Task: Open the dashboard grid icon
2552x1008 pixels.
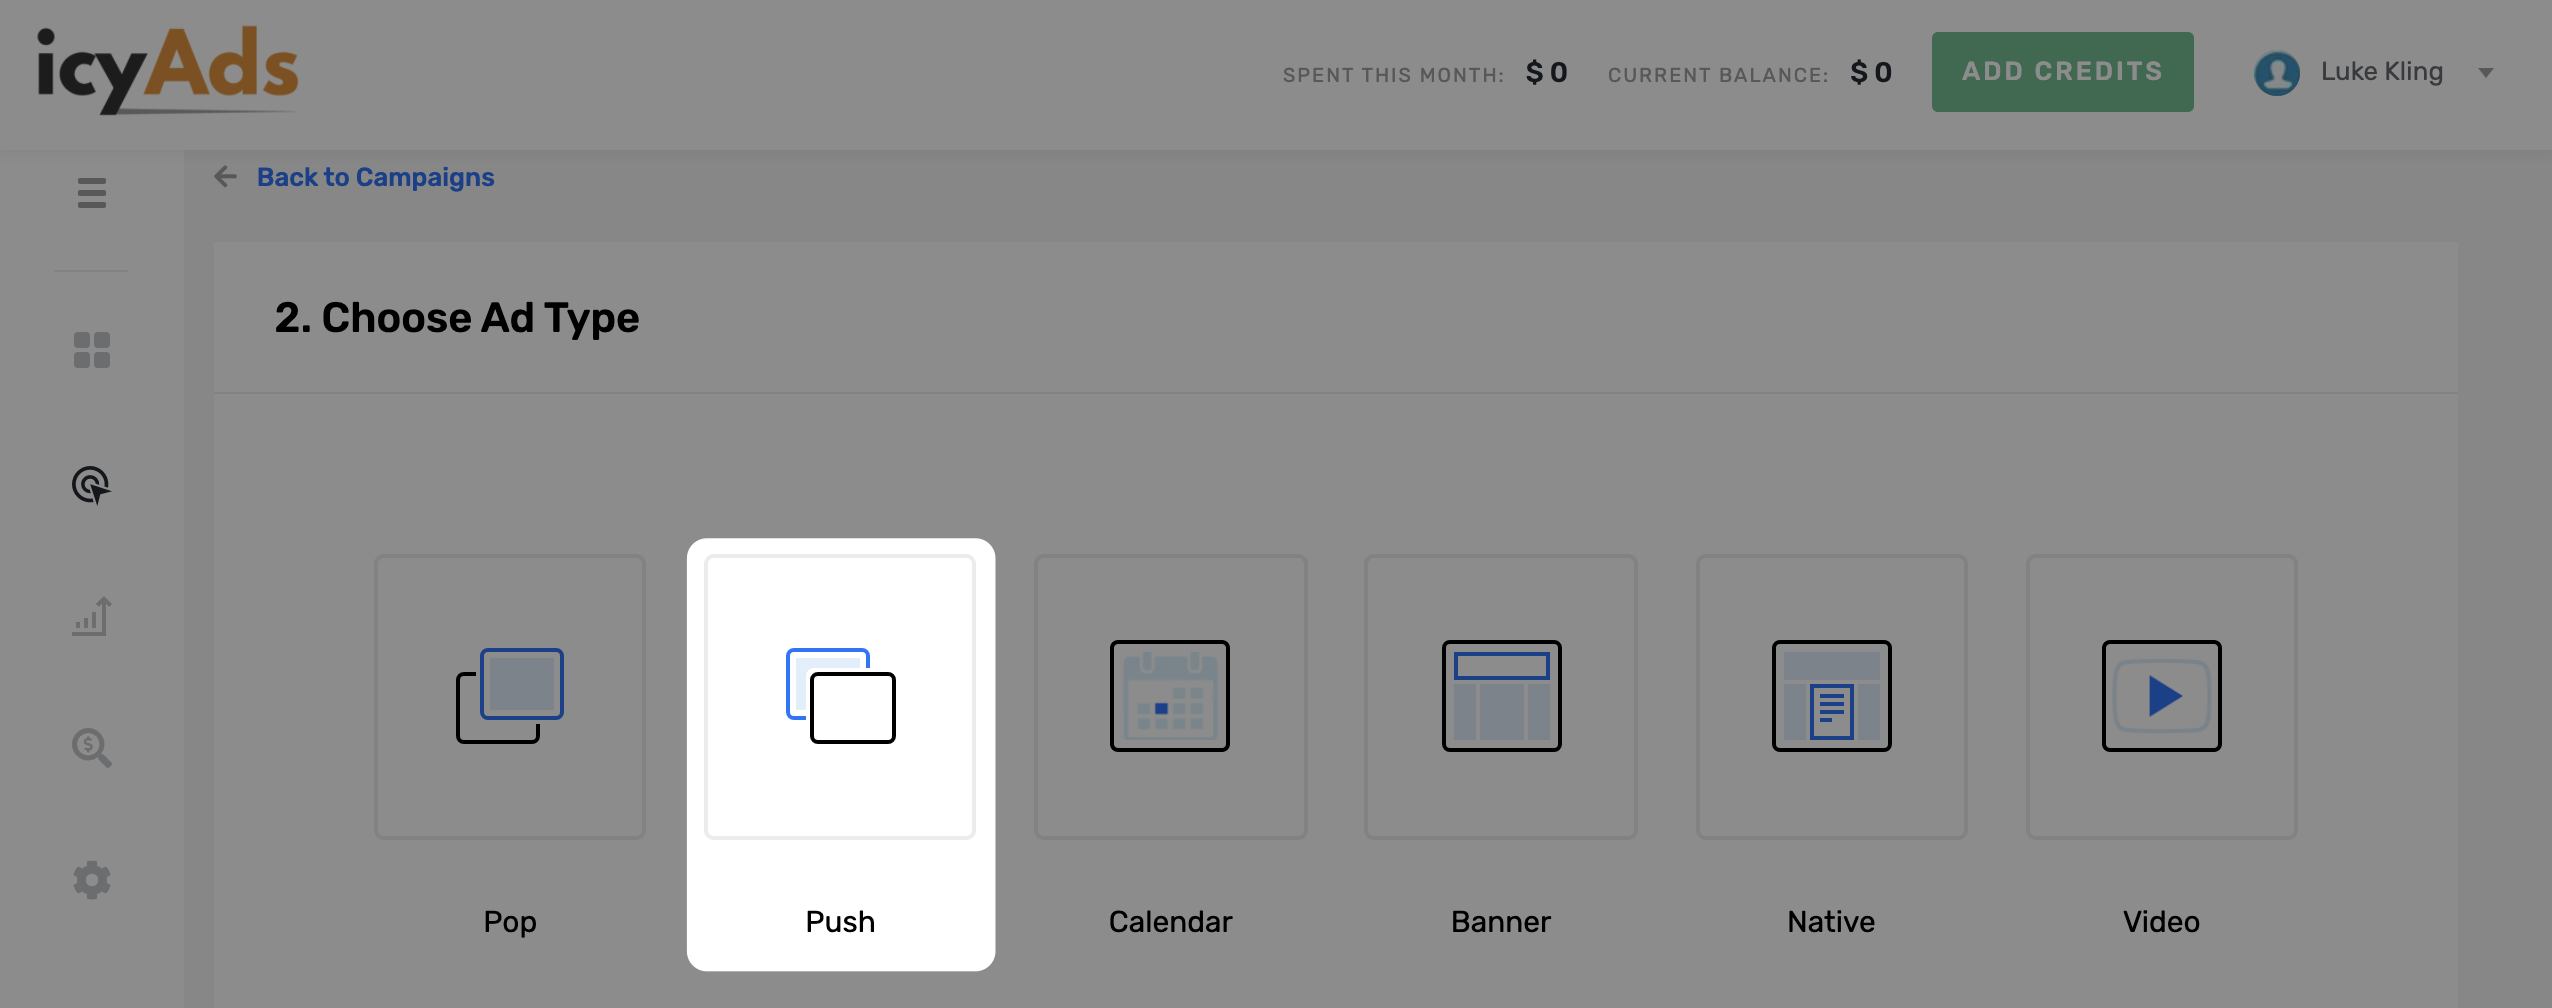Action: pyautogui.click(x=91, y=350)
